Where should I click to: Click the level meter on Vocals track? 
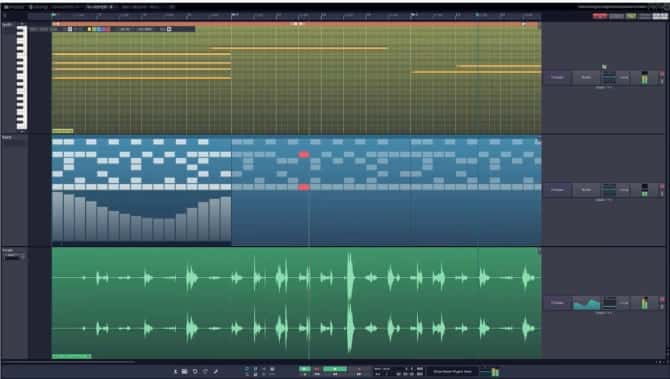coord(644,303)
